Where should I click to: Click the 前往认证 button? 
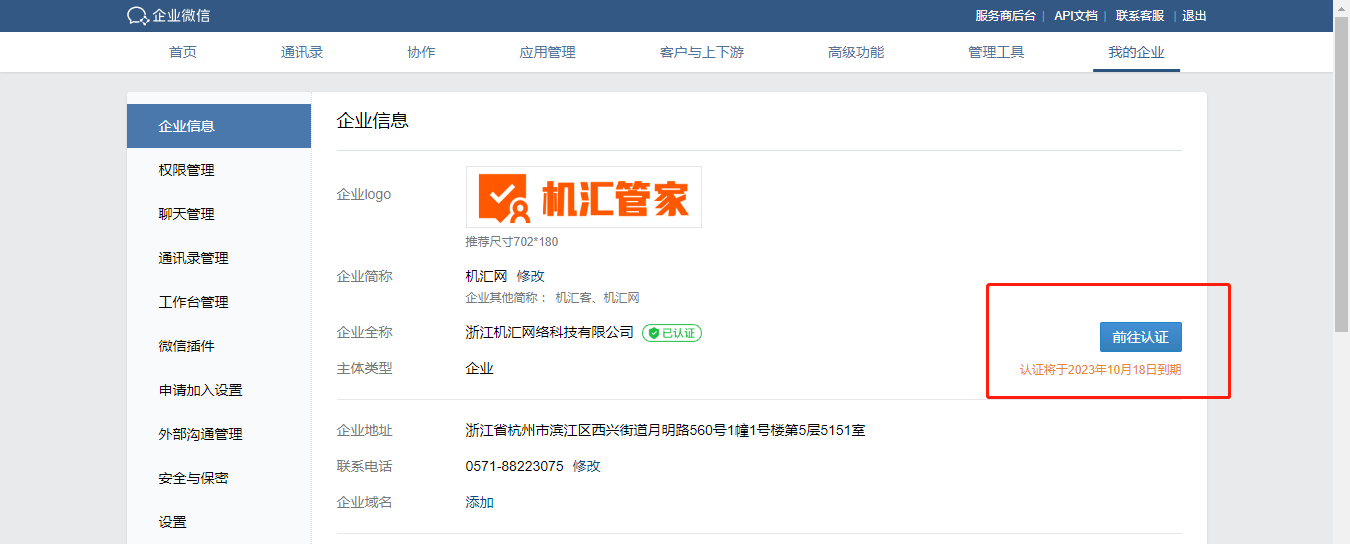[x=1141, y=337]
